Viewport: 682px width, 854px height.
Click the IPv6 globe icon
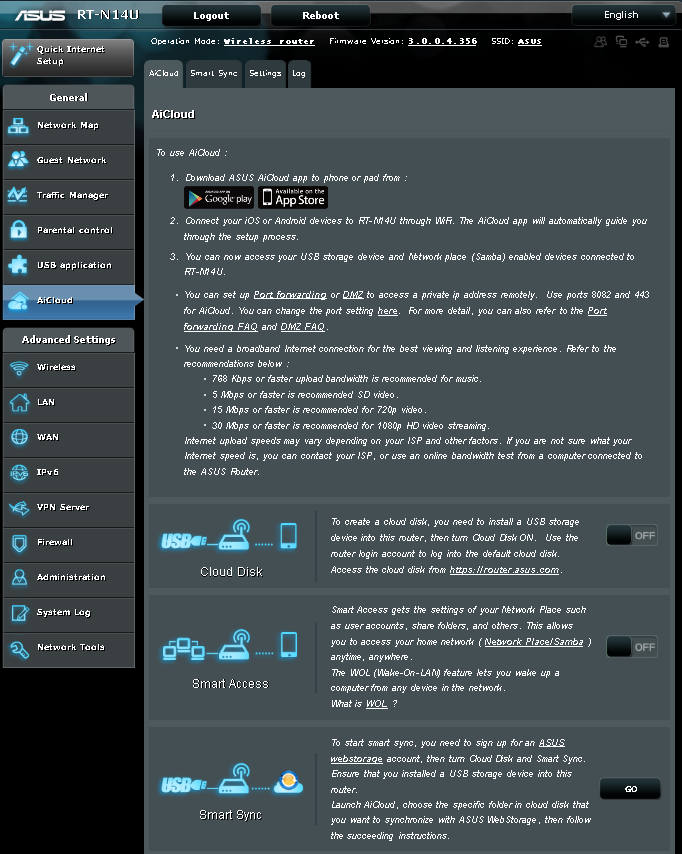[x=19, y=472]
